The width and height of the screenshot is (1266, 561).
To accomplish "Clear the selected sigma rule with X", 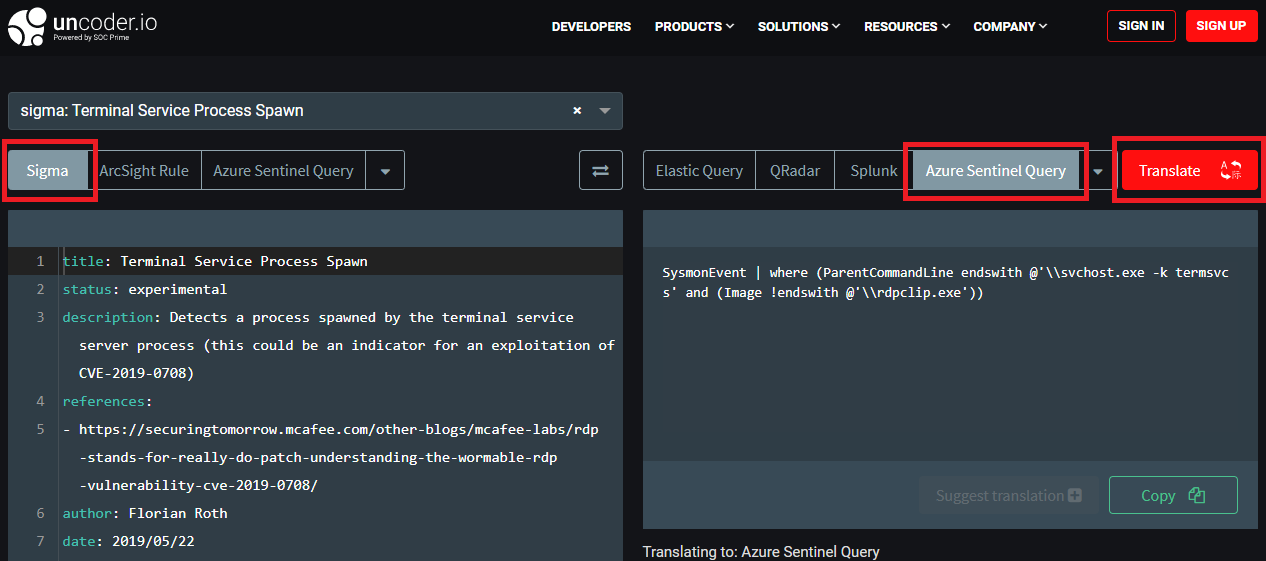I will tap(577, 111).
